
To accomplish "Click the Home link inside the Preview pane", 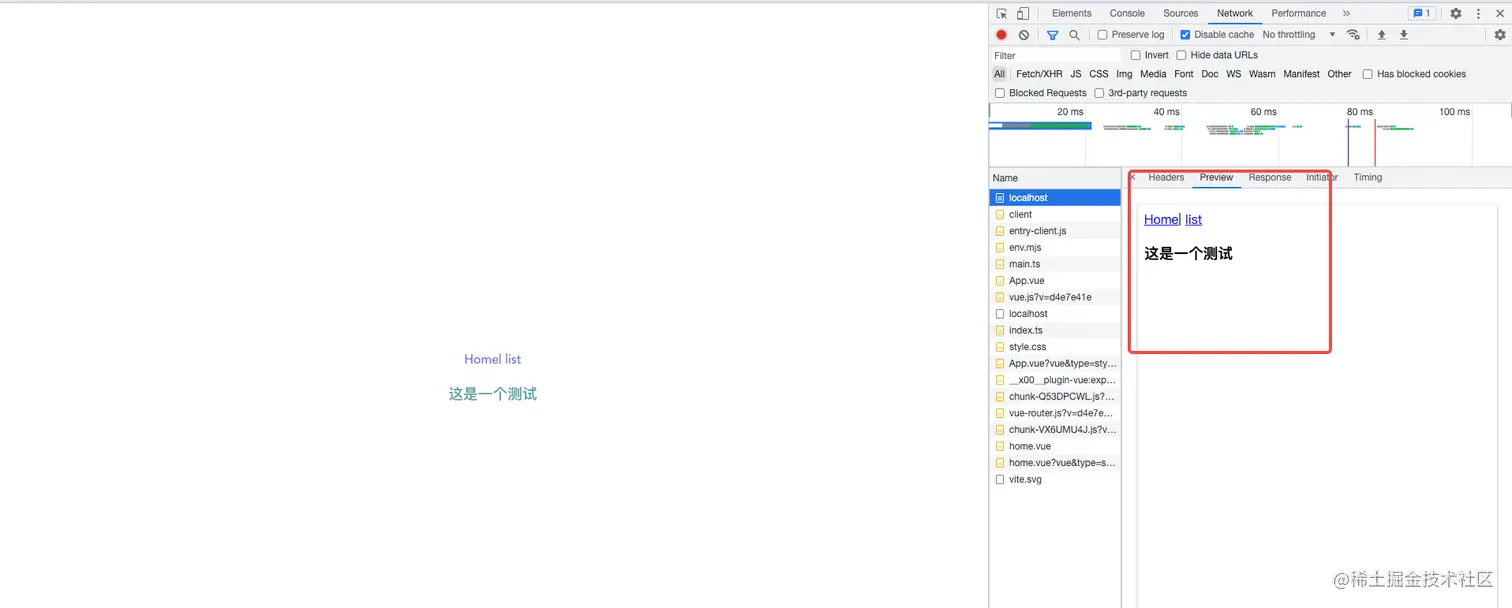I will pyautogui.click(x=1161, y=219).
